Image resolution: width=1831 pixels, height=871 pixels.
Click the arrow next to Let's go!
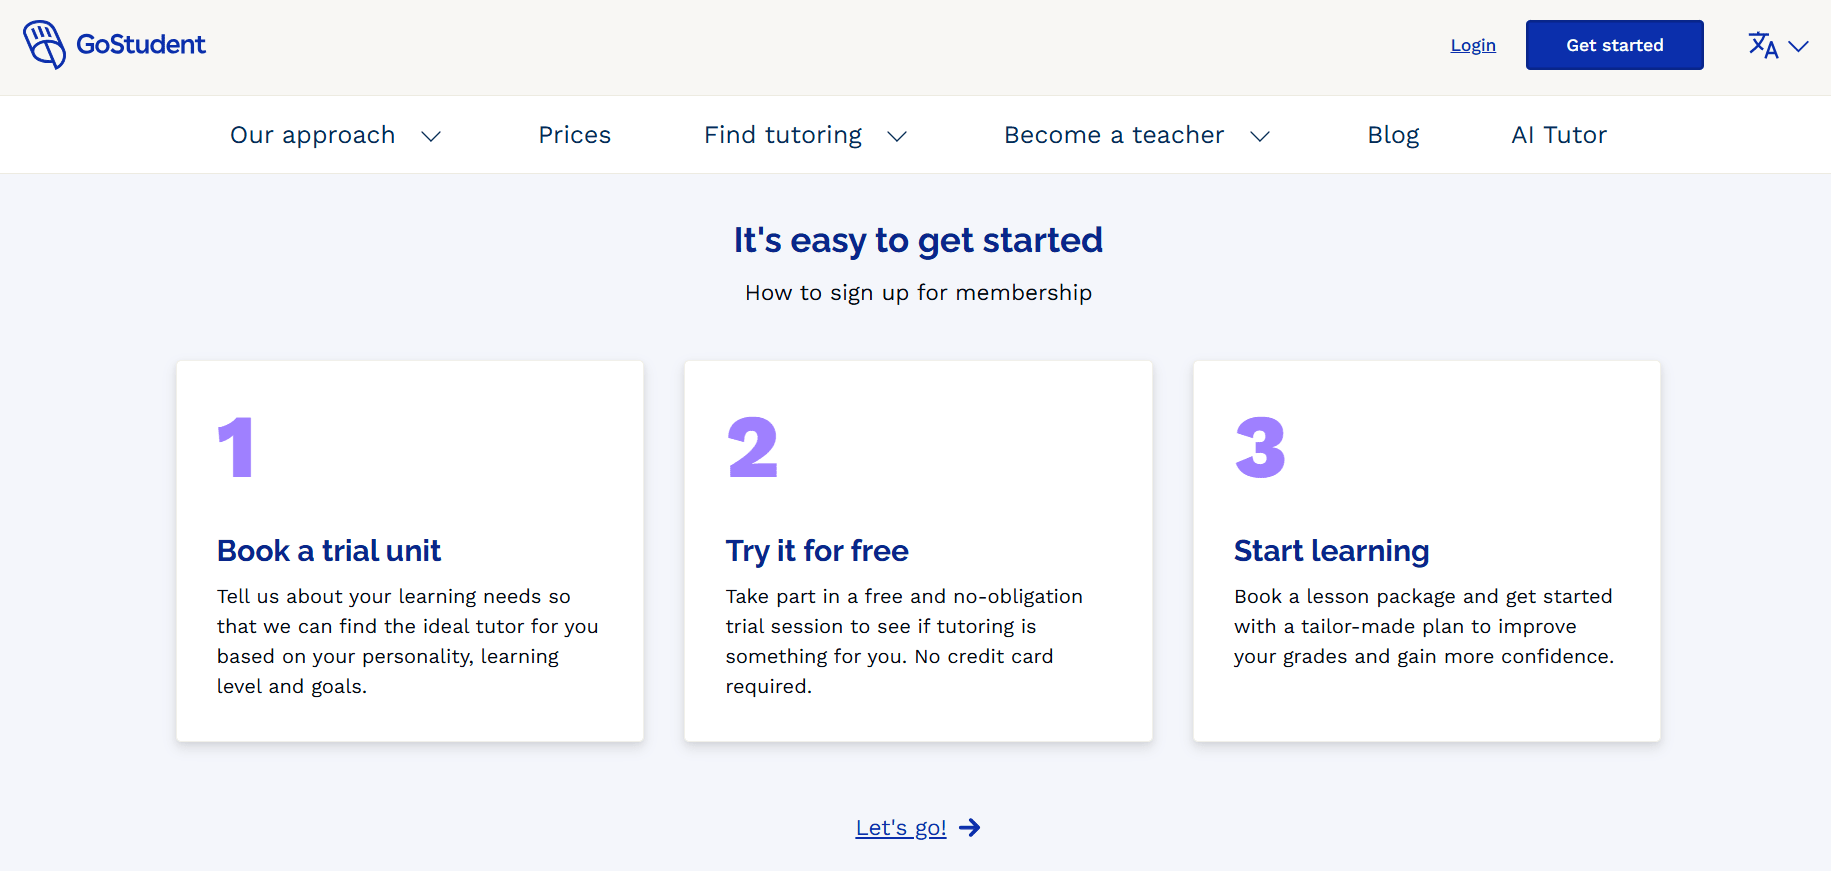pyautogui.click(x=970, y=828)
